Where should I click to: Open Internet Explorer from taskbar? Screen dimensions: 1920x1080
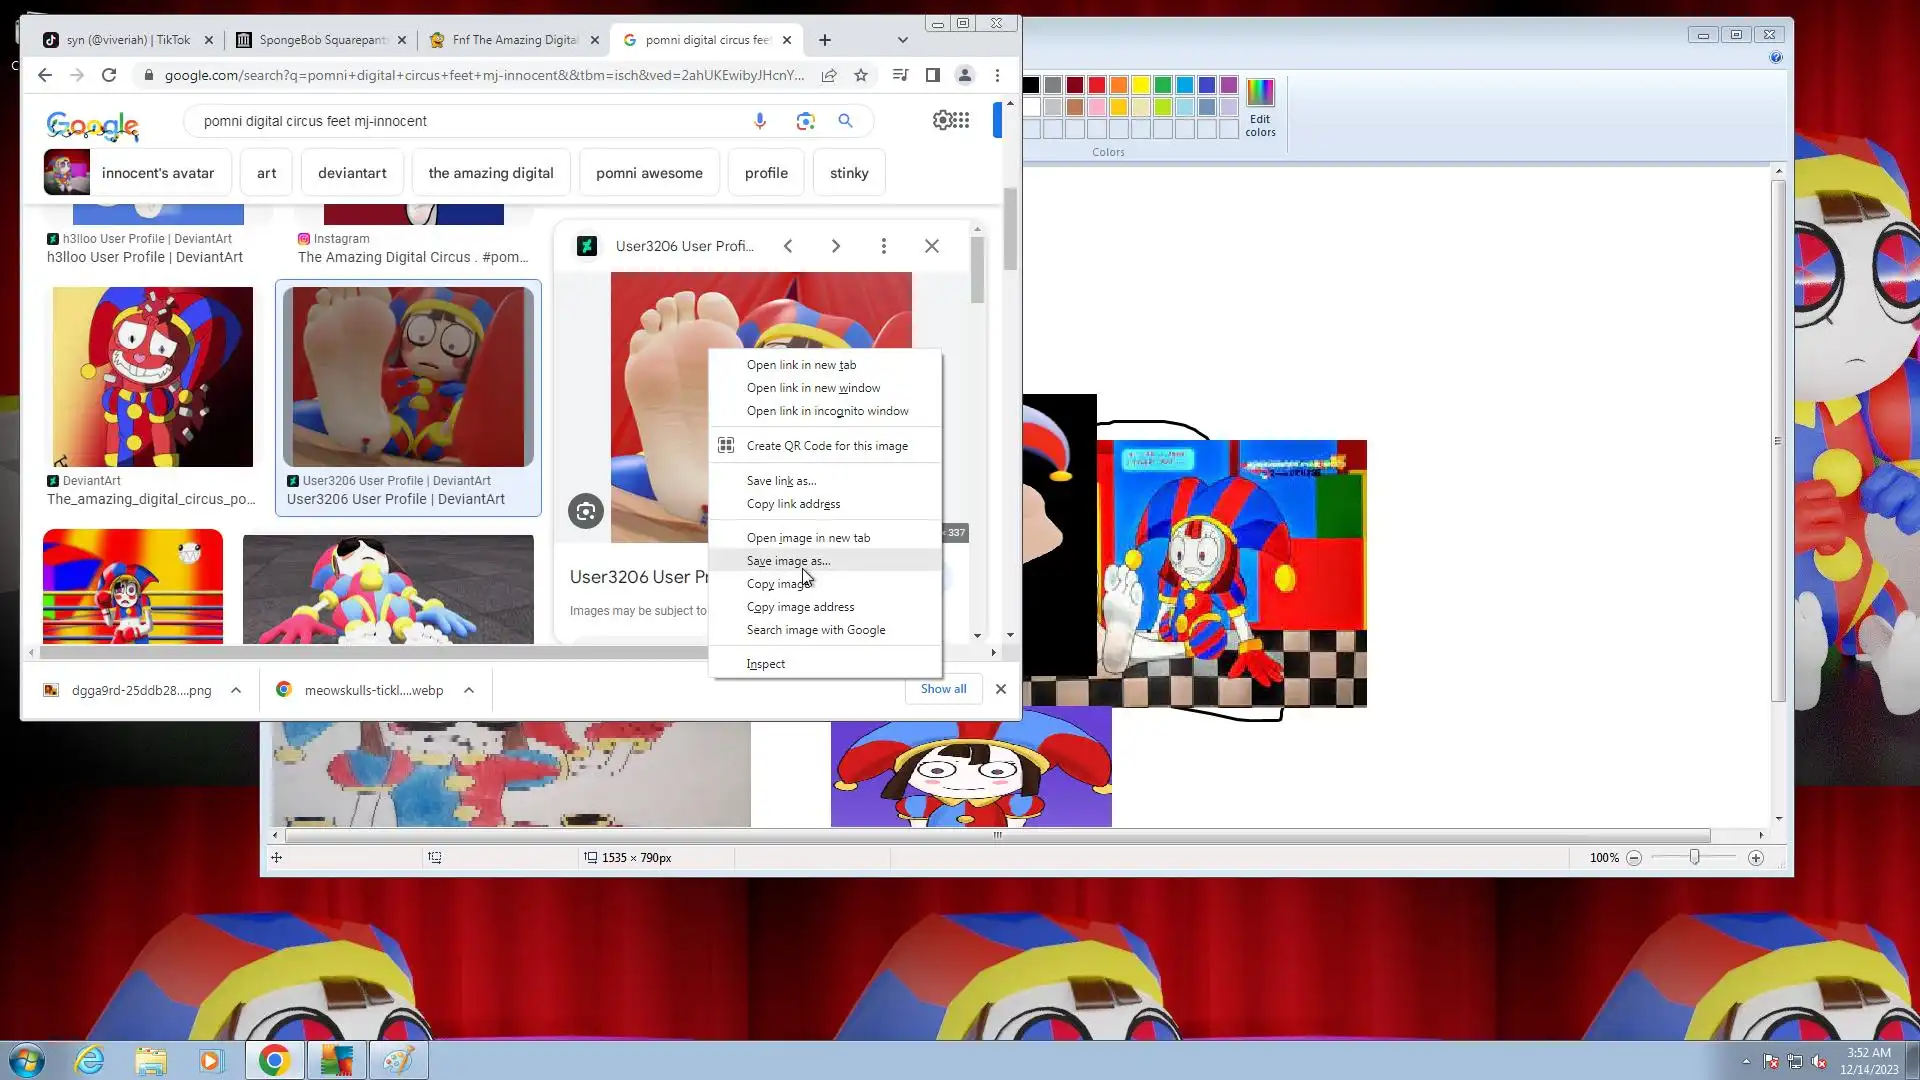click(90, 1060)
